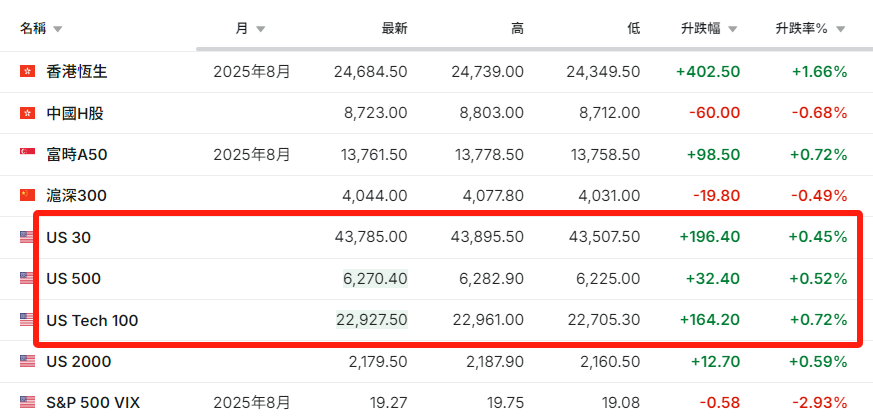The image size is (873, 419).
Task: Click the Hong Kong flag icon beside 香港恆生
Action: click(x=27, y=72)
